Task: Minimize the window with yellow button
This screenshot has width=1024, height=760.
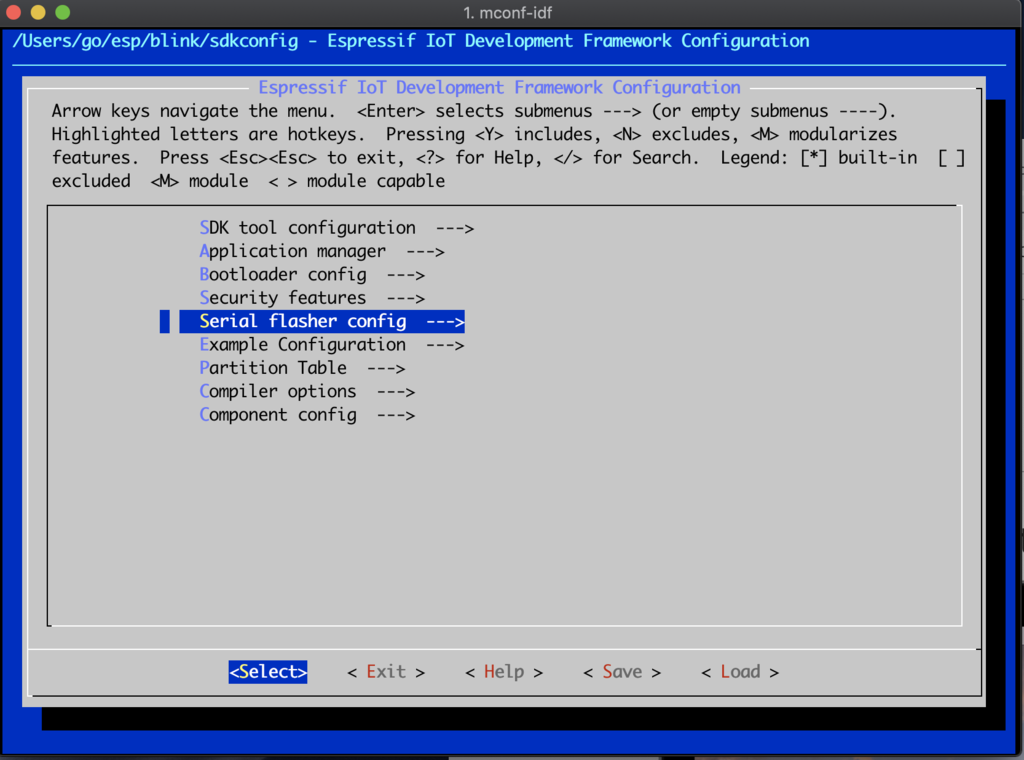Action: point(38,12)
